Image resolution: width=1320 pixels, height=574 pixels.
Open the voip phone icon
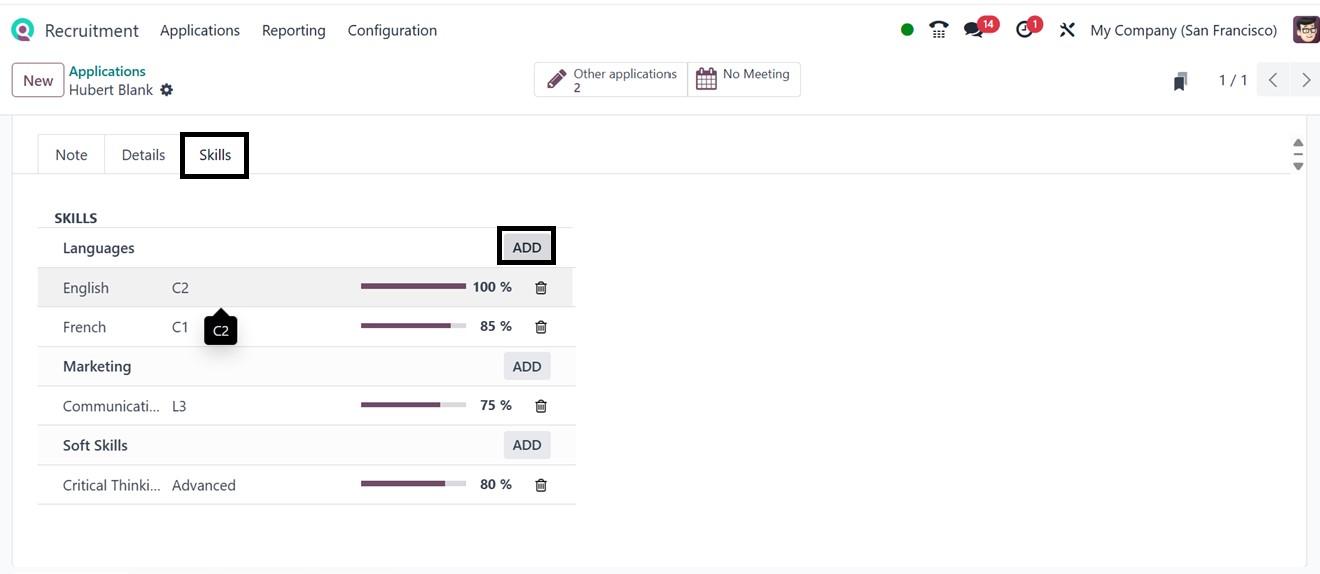[x=938, y=30]
